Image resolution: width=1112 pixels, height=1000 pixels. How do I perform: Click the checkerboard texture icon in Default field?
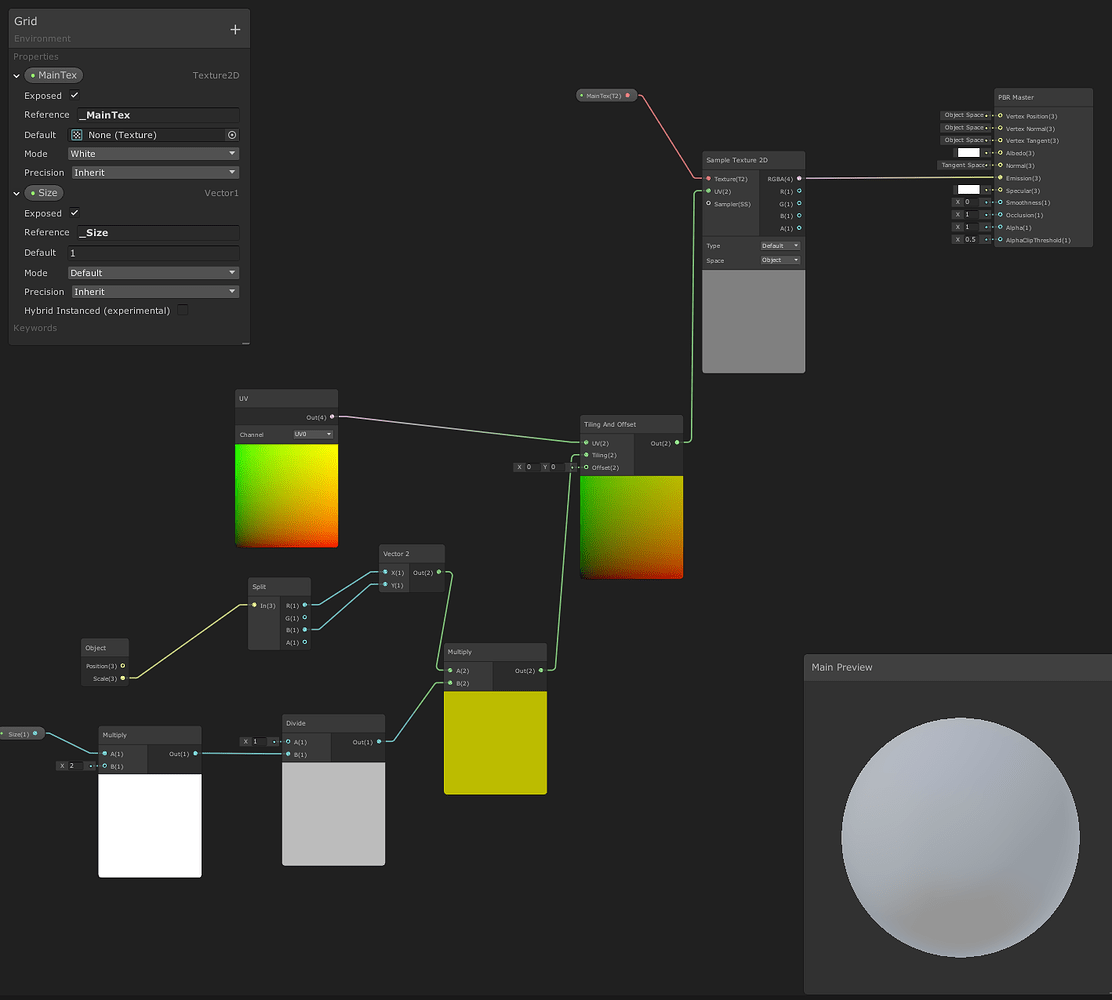77,134
